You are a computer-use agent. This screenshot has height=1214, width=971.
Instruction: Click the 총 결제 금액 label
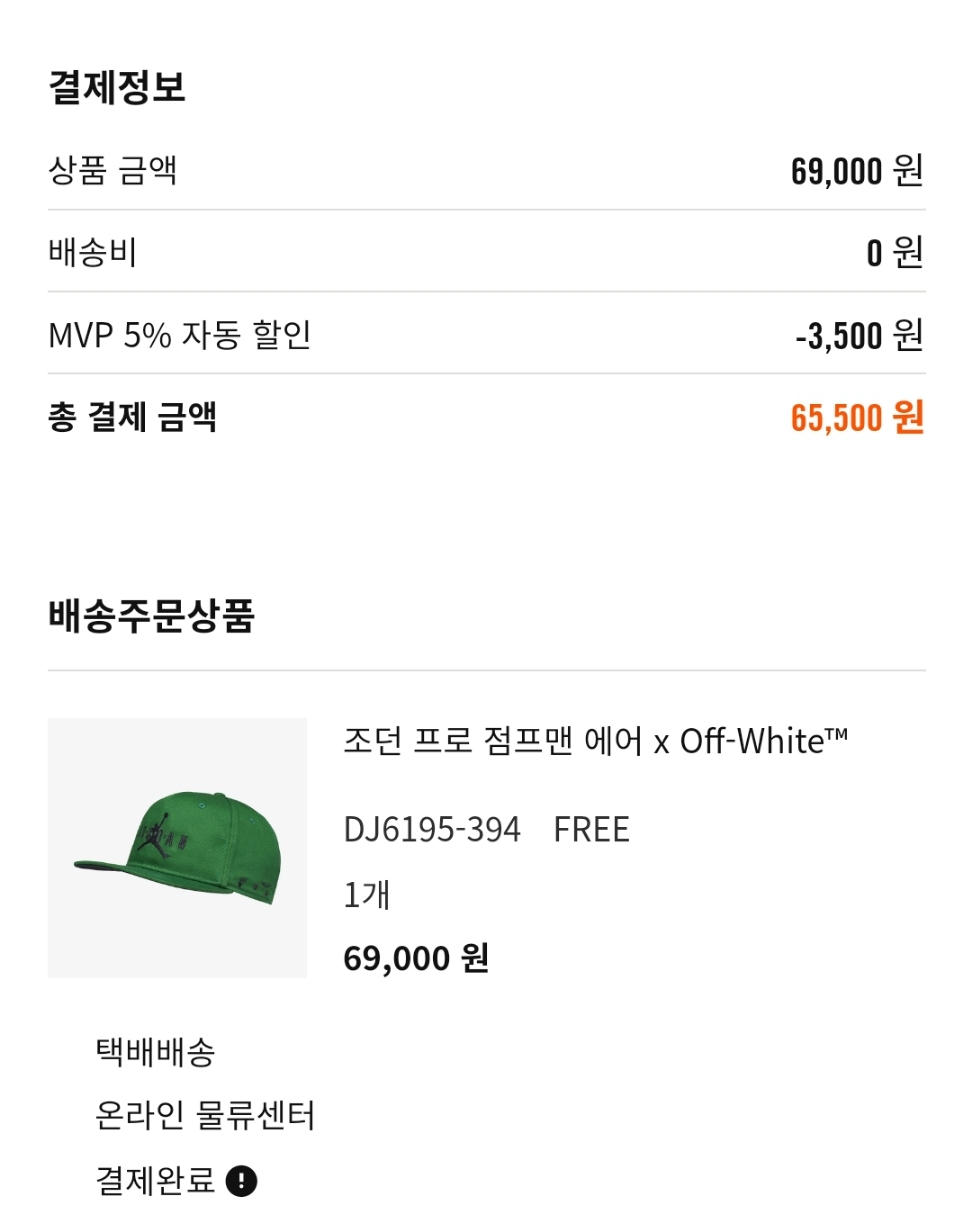132,416
